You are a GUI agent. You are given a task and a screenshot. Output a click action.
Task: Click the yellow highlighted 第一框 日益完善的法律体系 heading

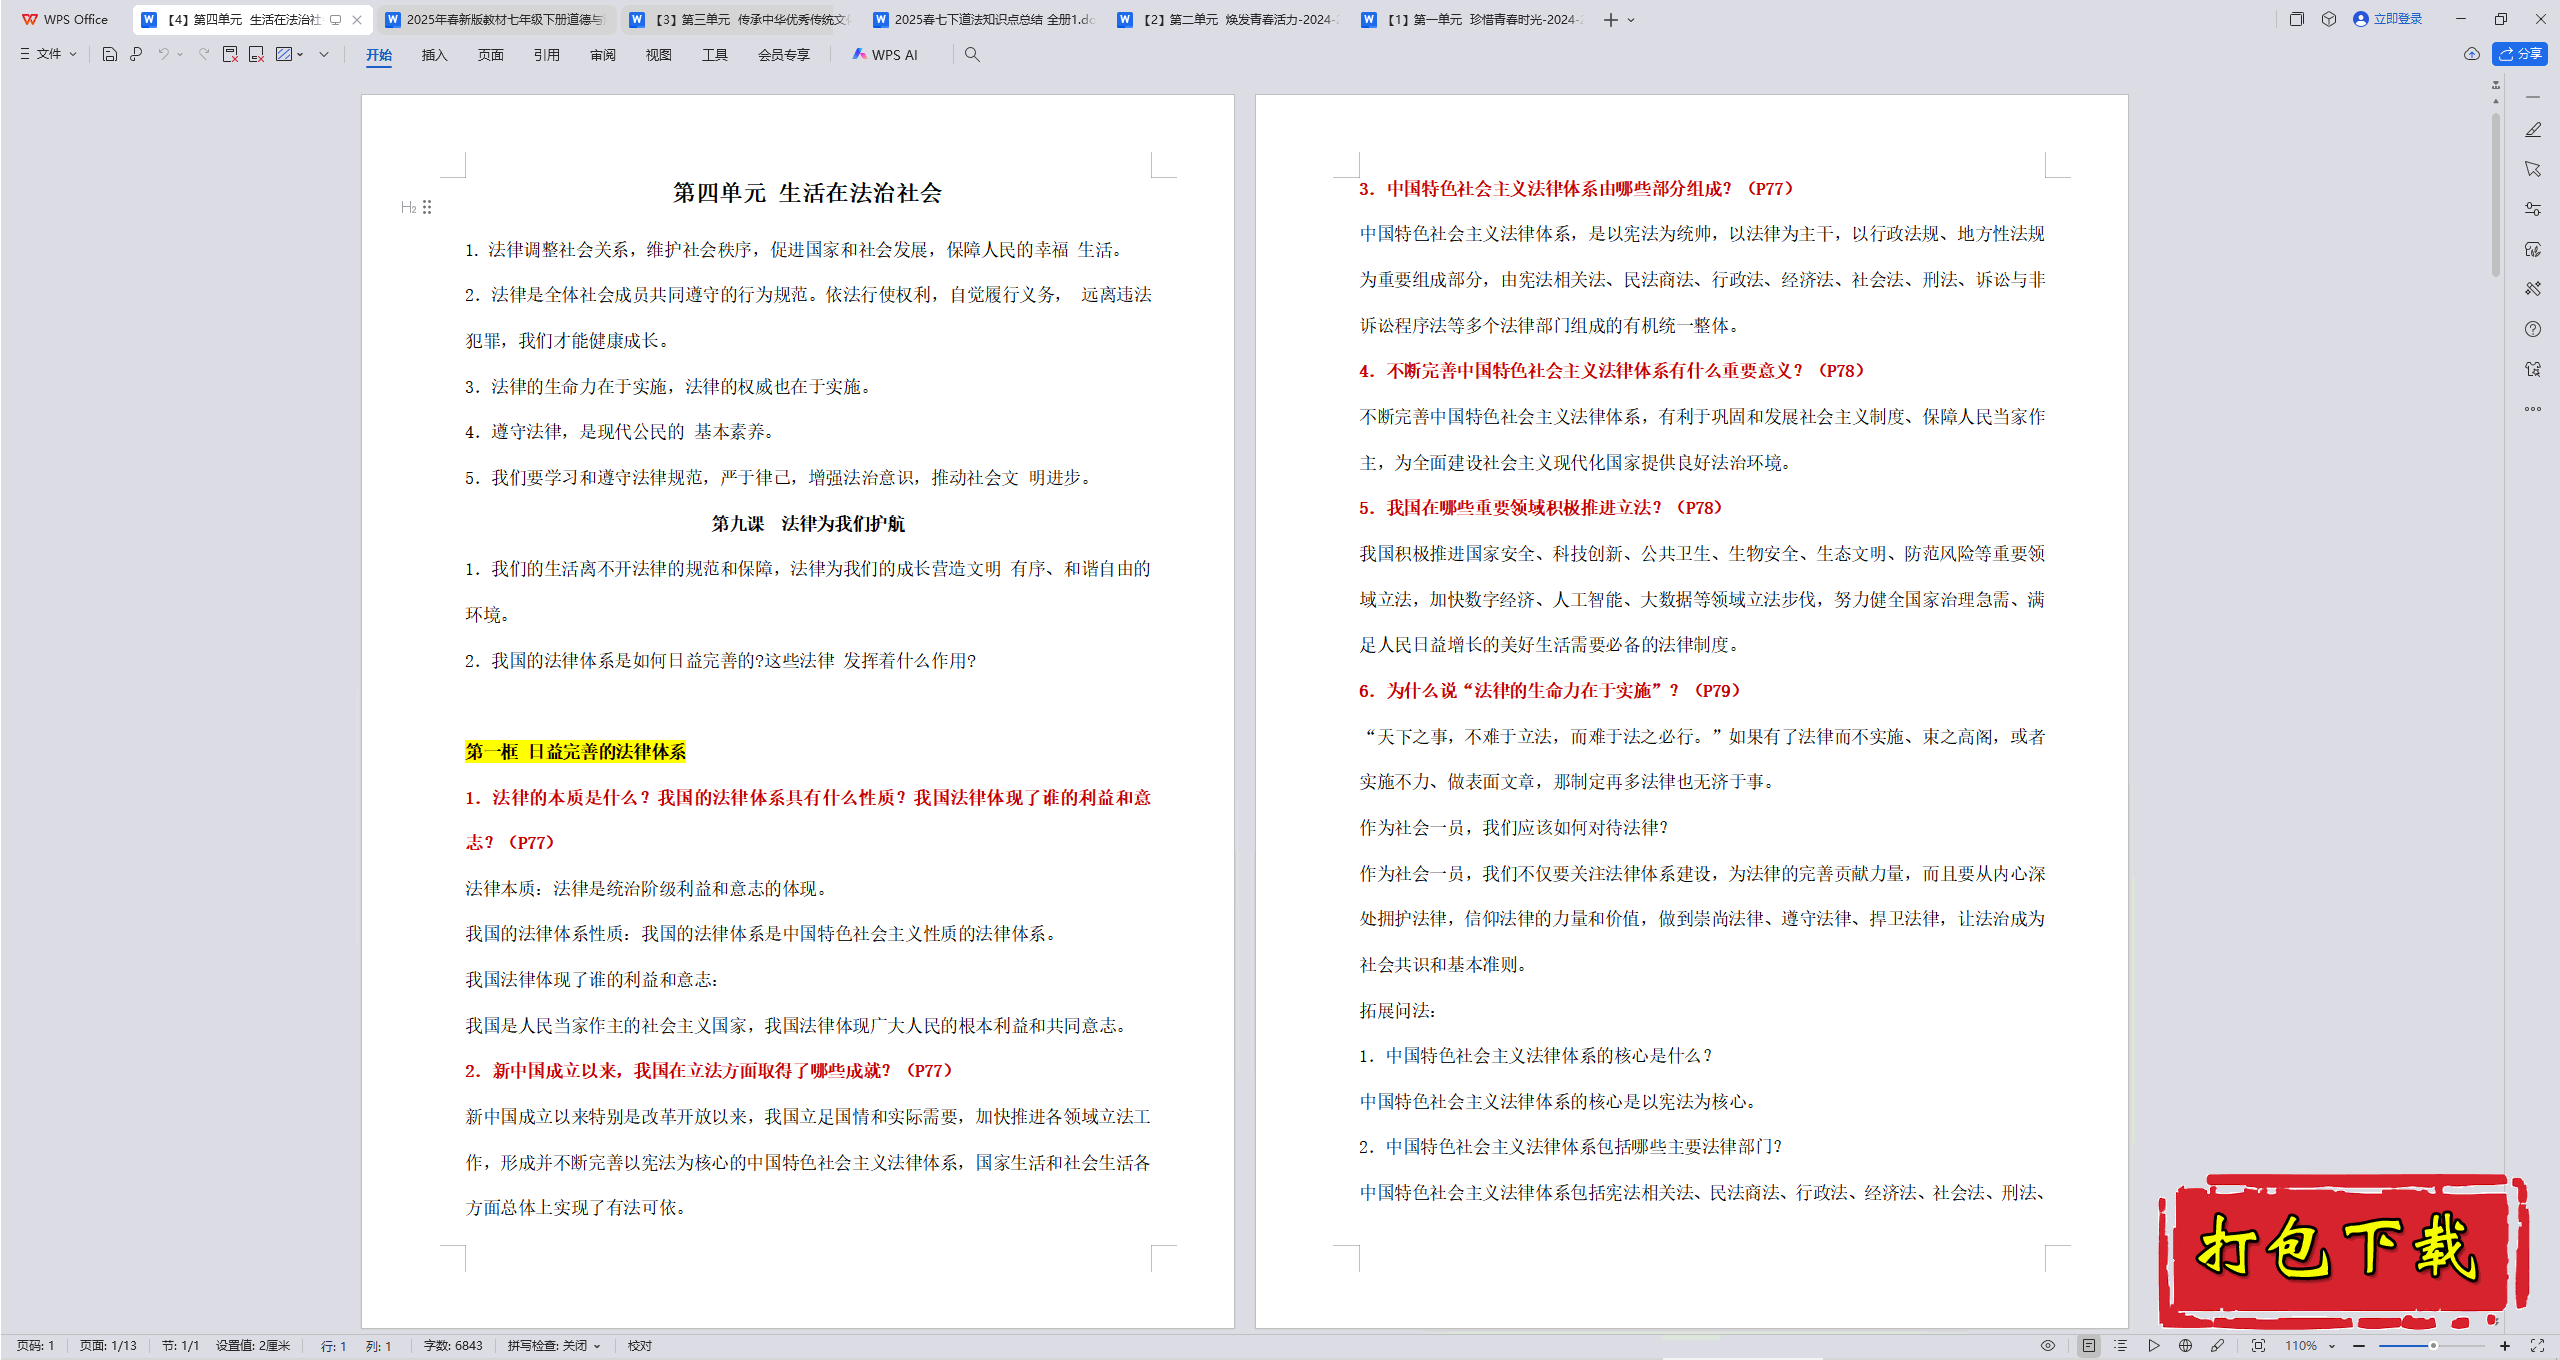click(x=575, y=752)
